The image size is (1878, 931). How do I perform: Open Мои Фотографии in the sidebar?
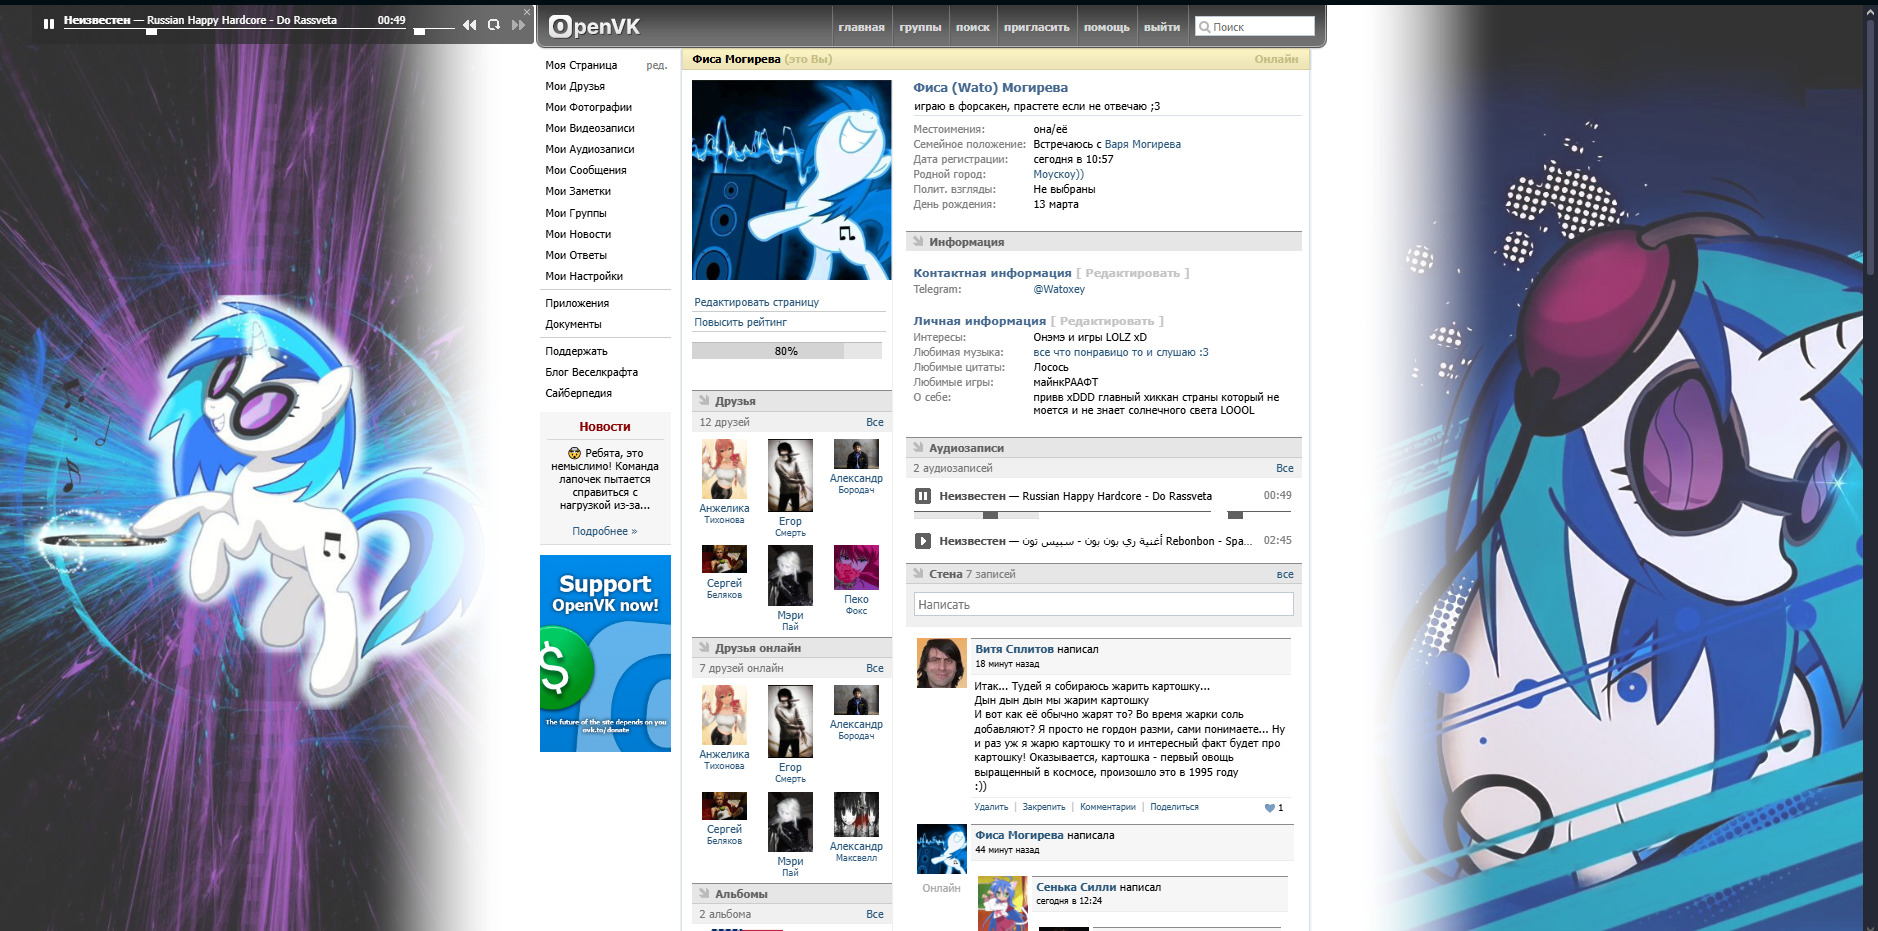(x=588, y=107)
